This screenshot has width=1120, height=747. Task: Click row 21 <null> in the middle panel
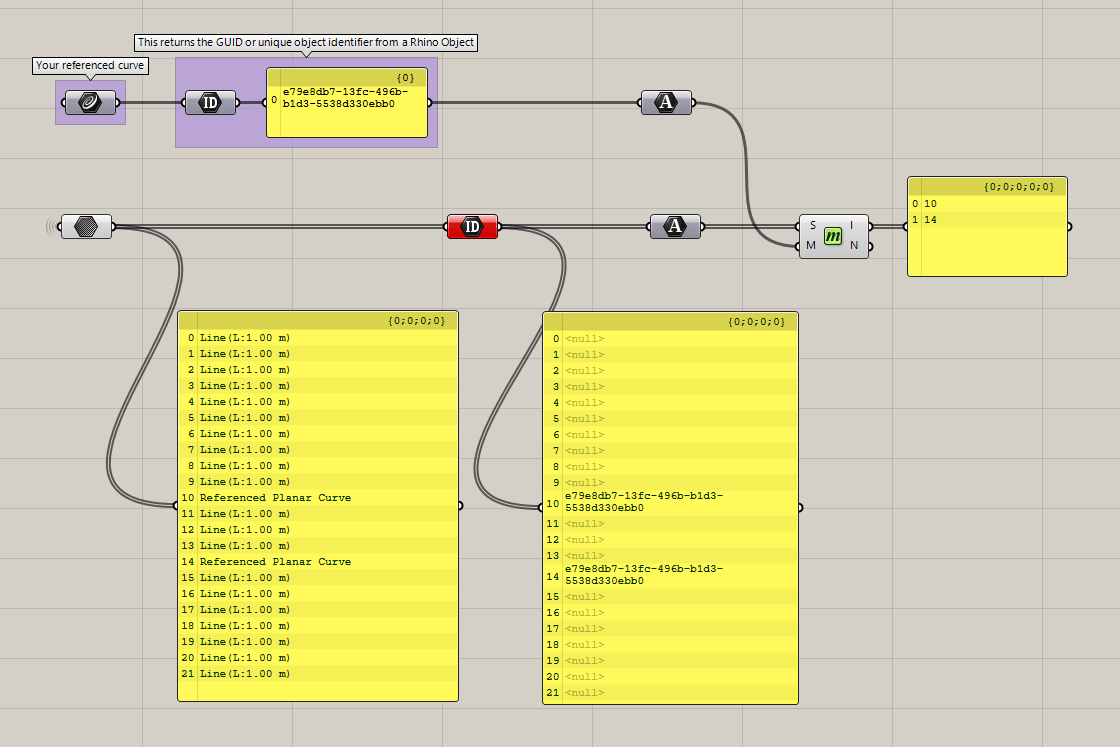tap(670, 693)
